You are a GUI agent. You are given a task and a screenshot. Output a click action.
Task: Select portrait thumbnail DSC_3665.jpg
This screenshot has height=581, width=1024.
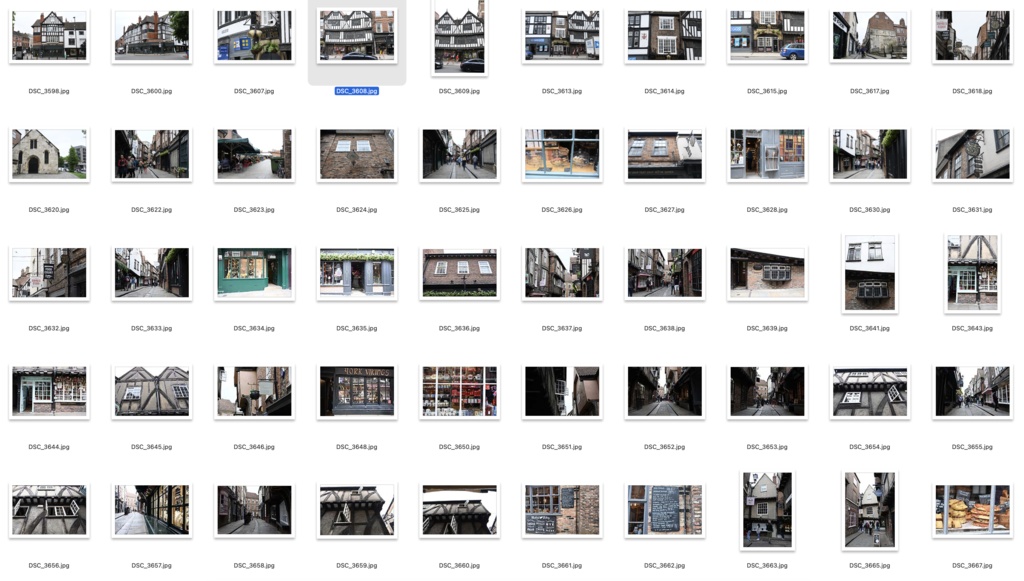tap(870, 510)
